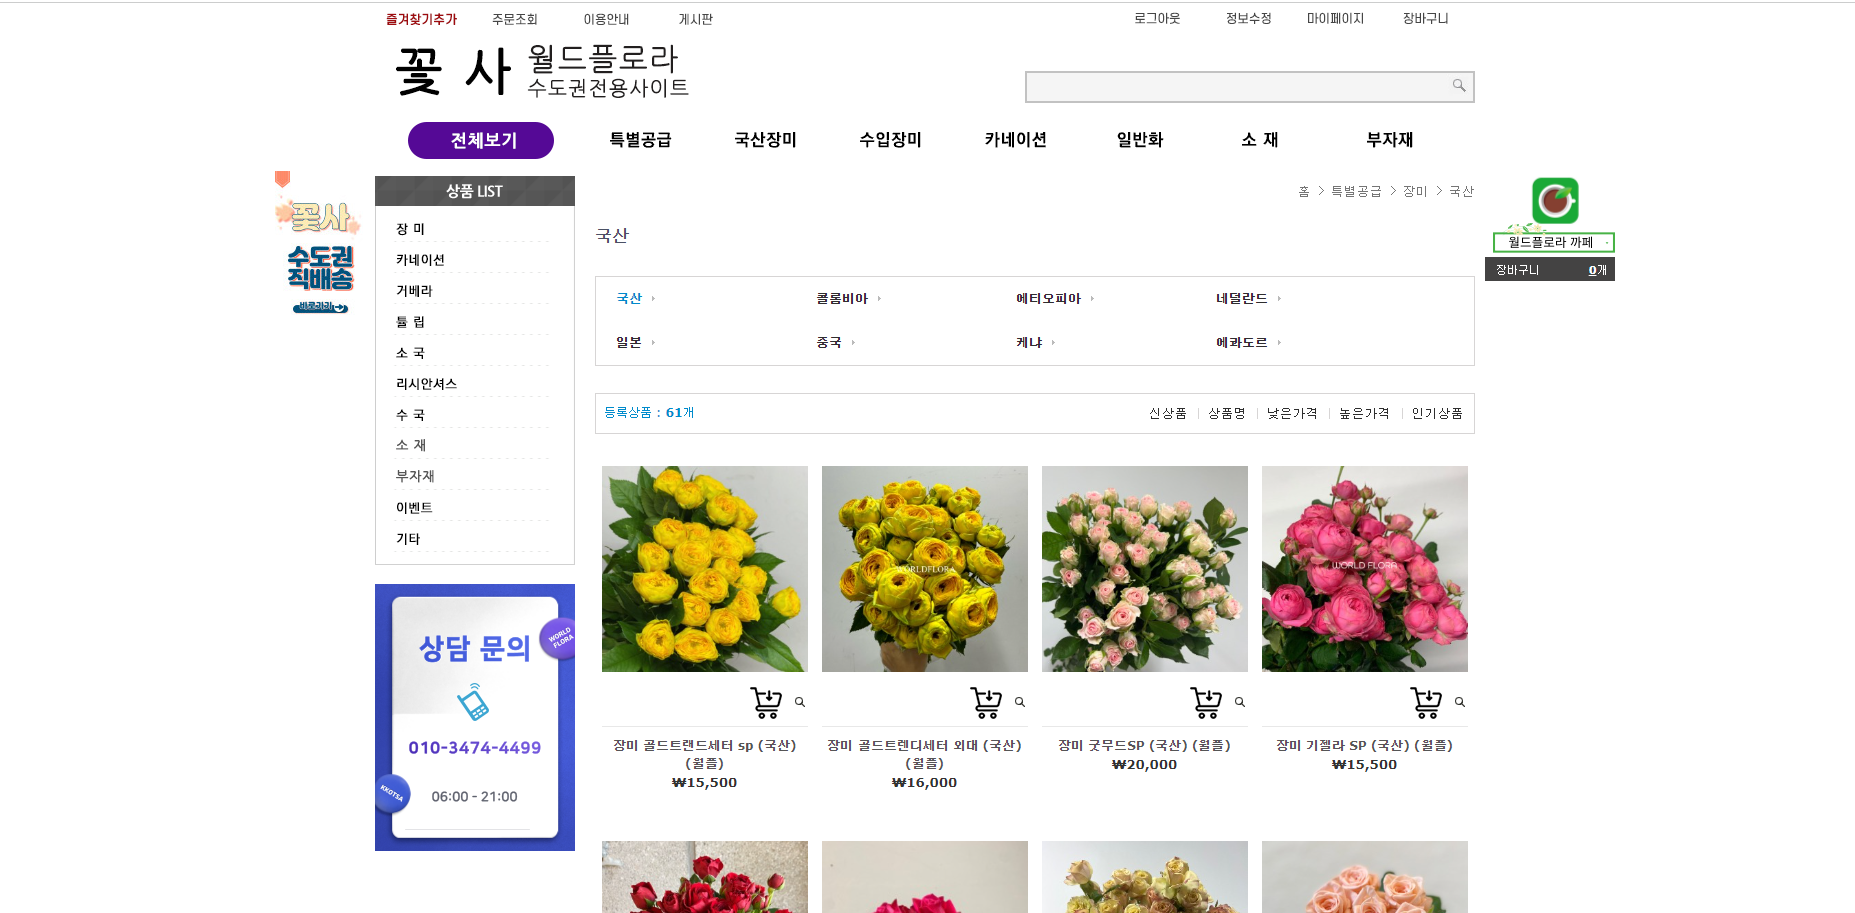Click 월드플로라 까페 label link
1855x913 pixels.
[x=1553, y=242]
